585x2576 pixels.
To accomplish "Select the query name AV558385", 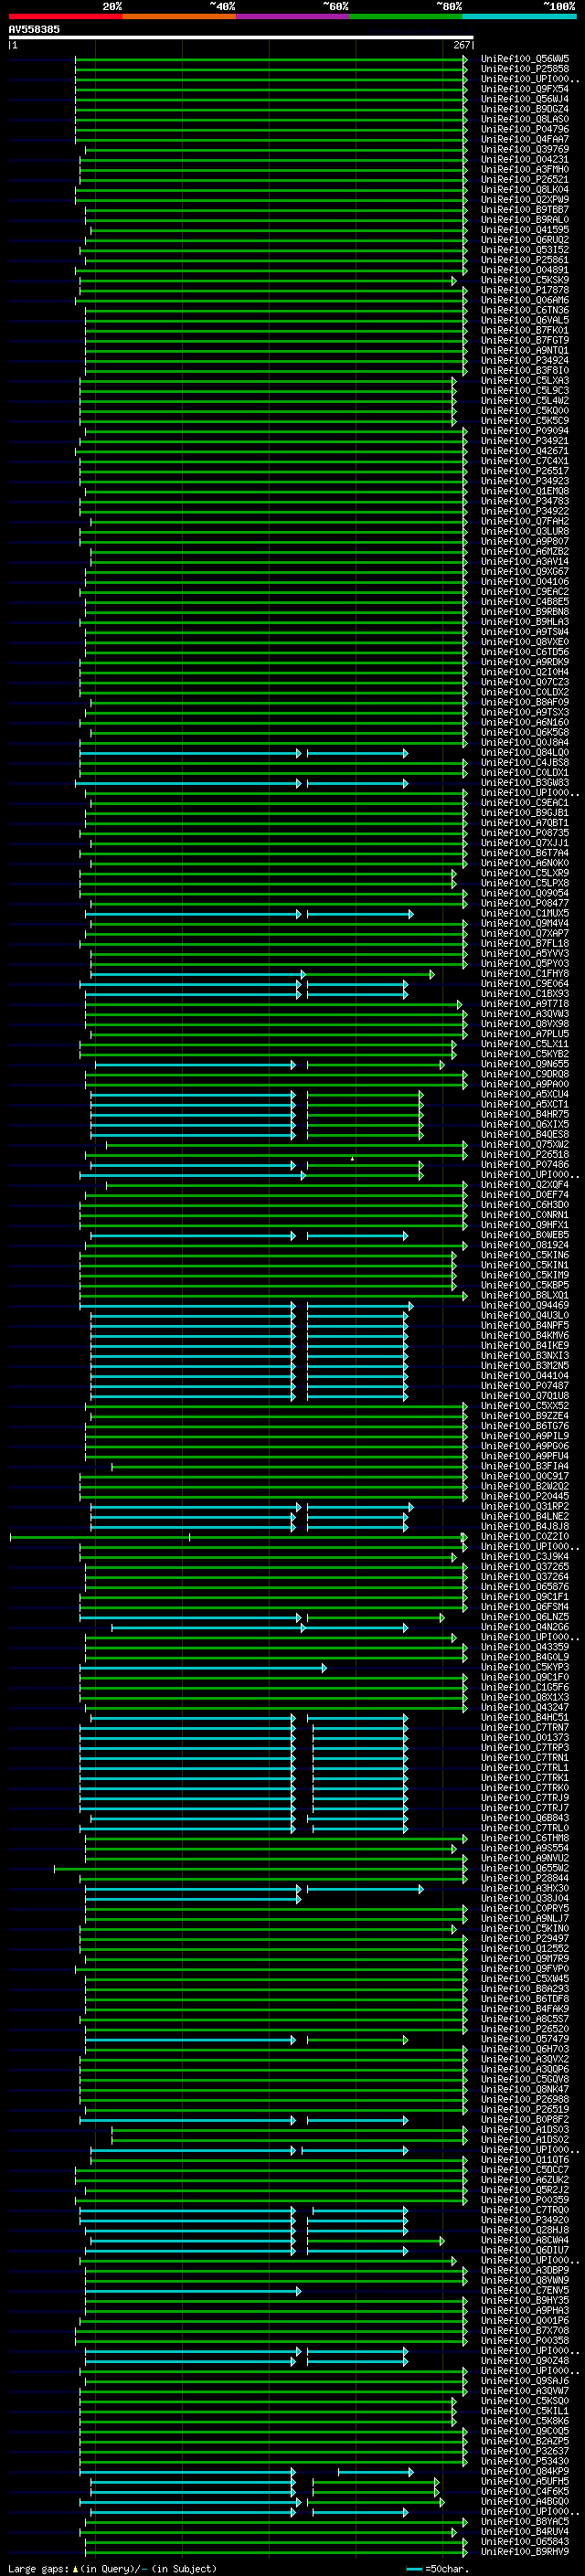I will pos(34,29).
